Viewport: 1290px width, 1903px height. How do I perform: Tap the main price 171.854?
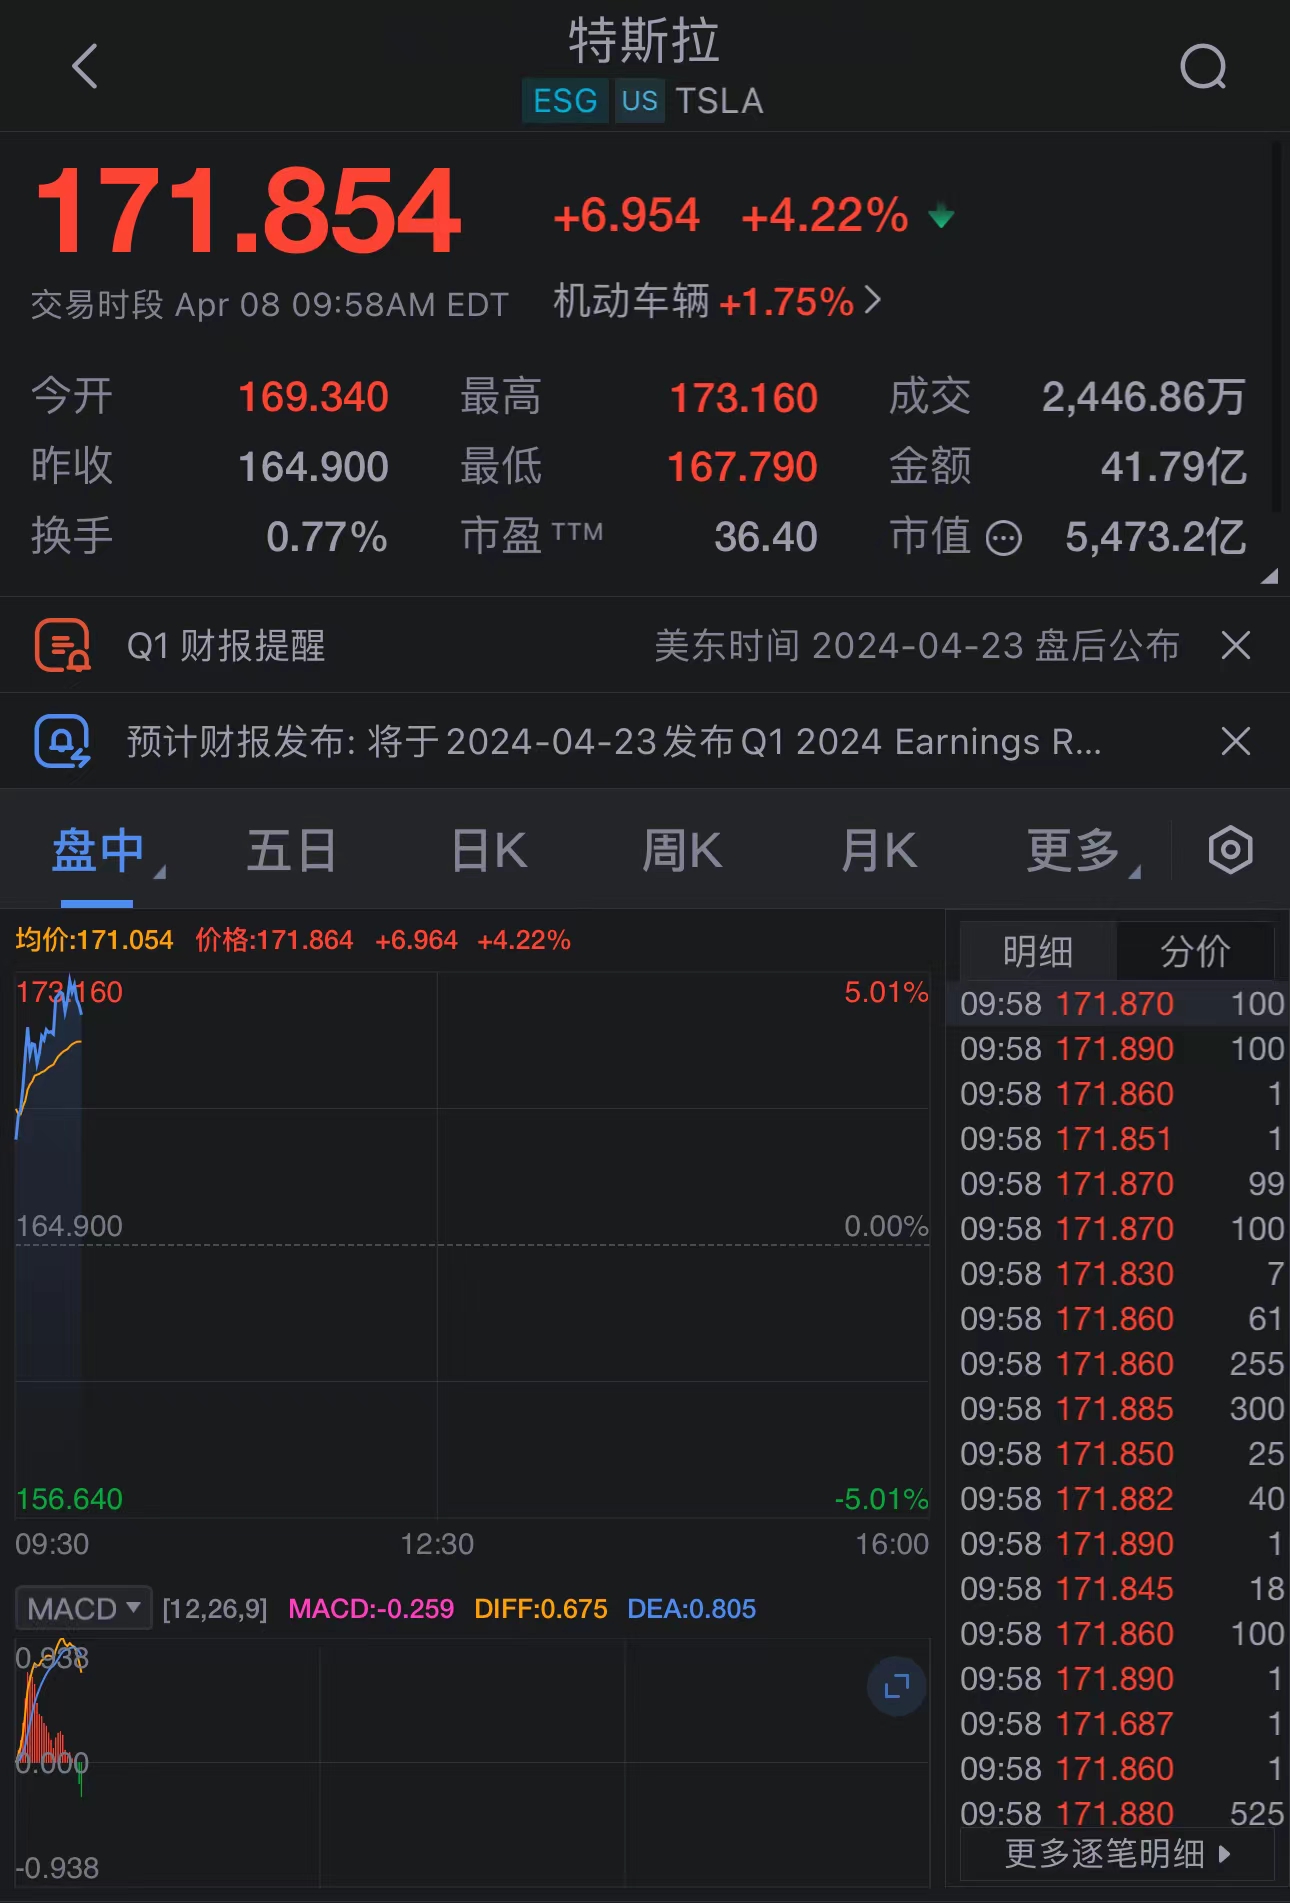coord(248,212)
